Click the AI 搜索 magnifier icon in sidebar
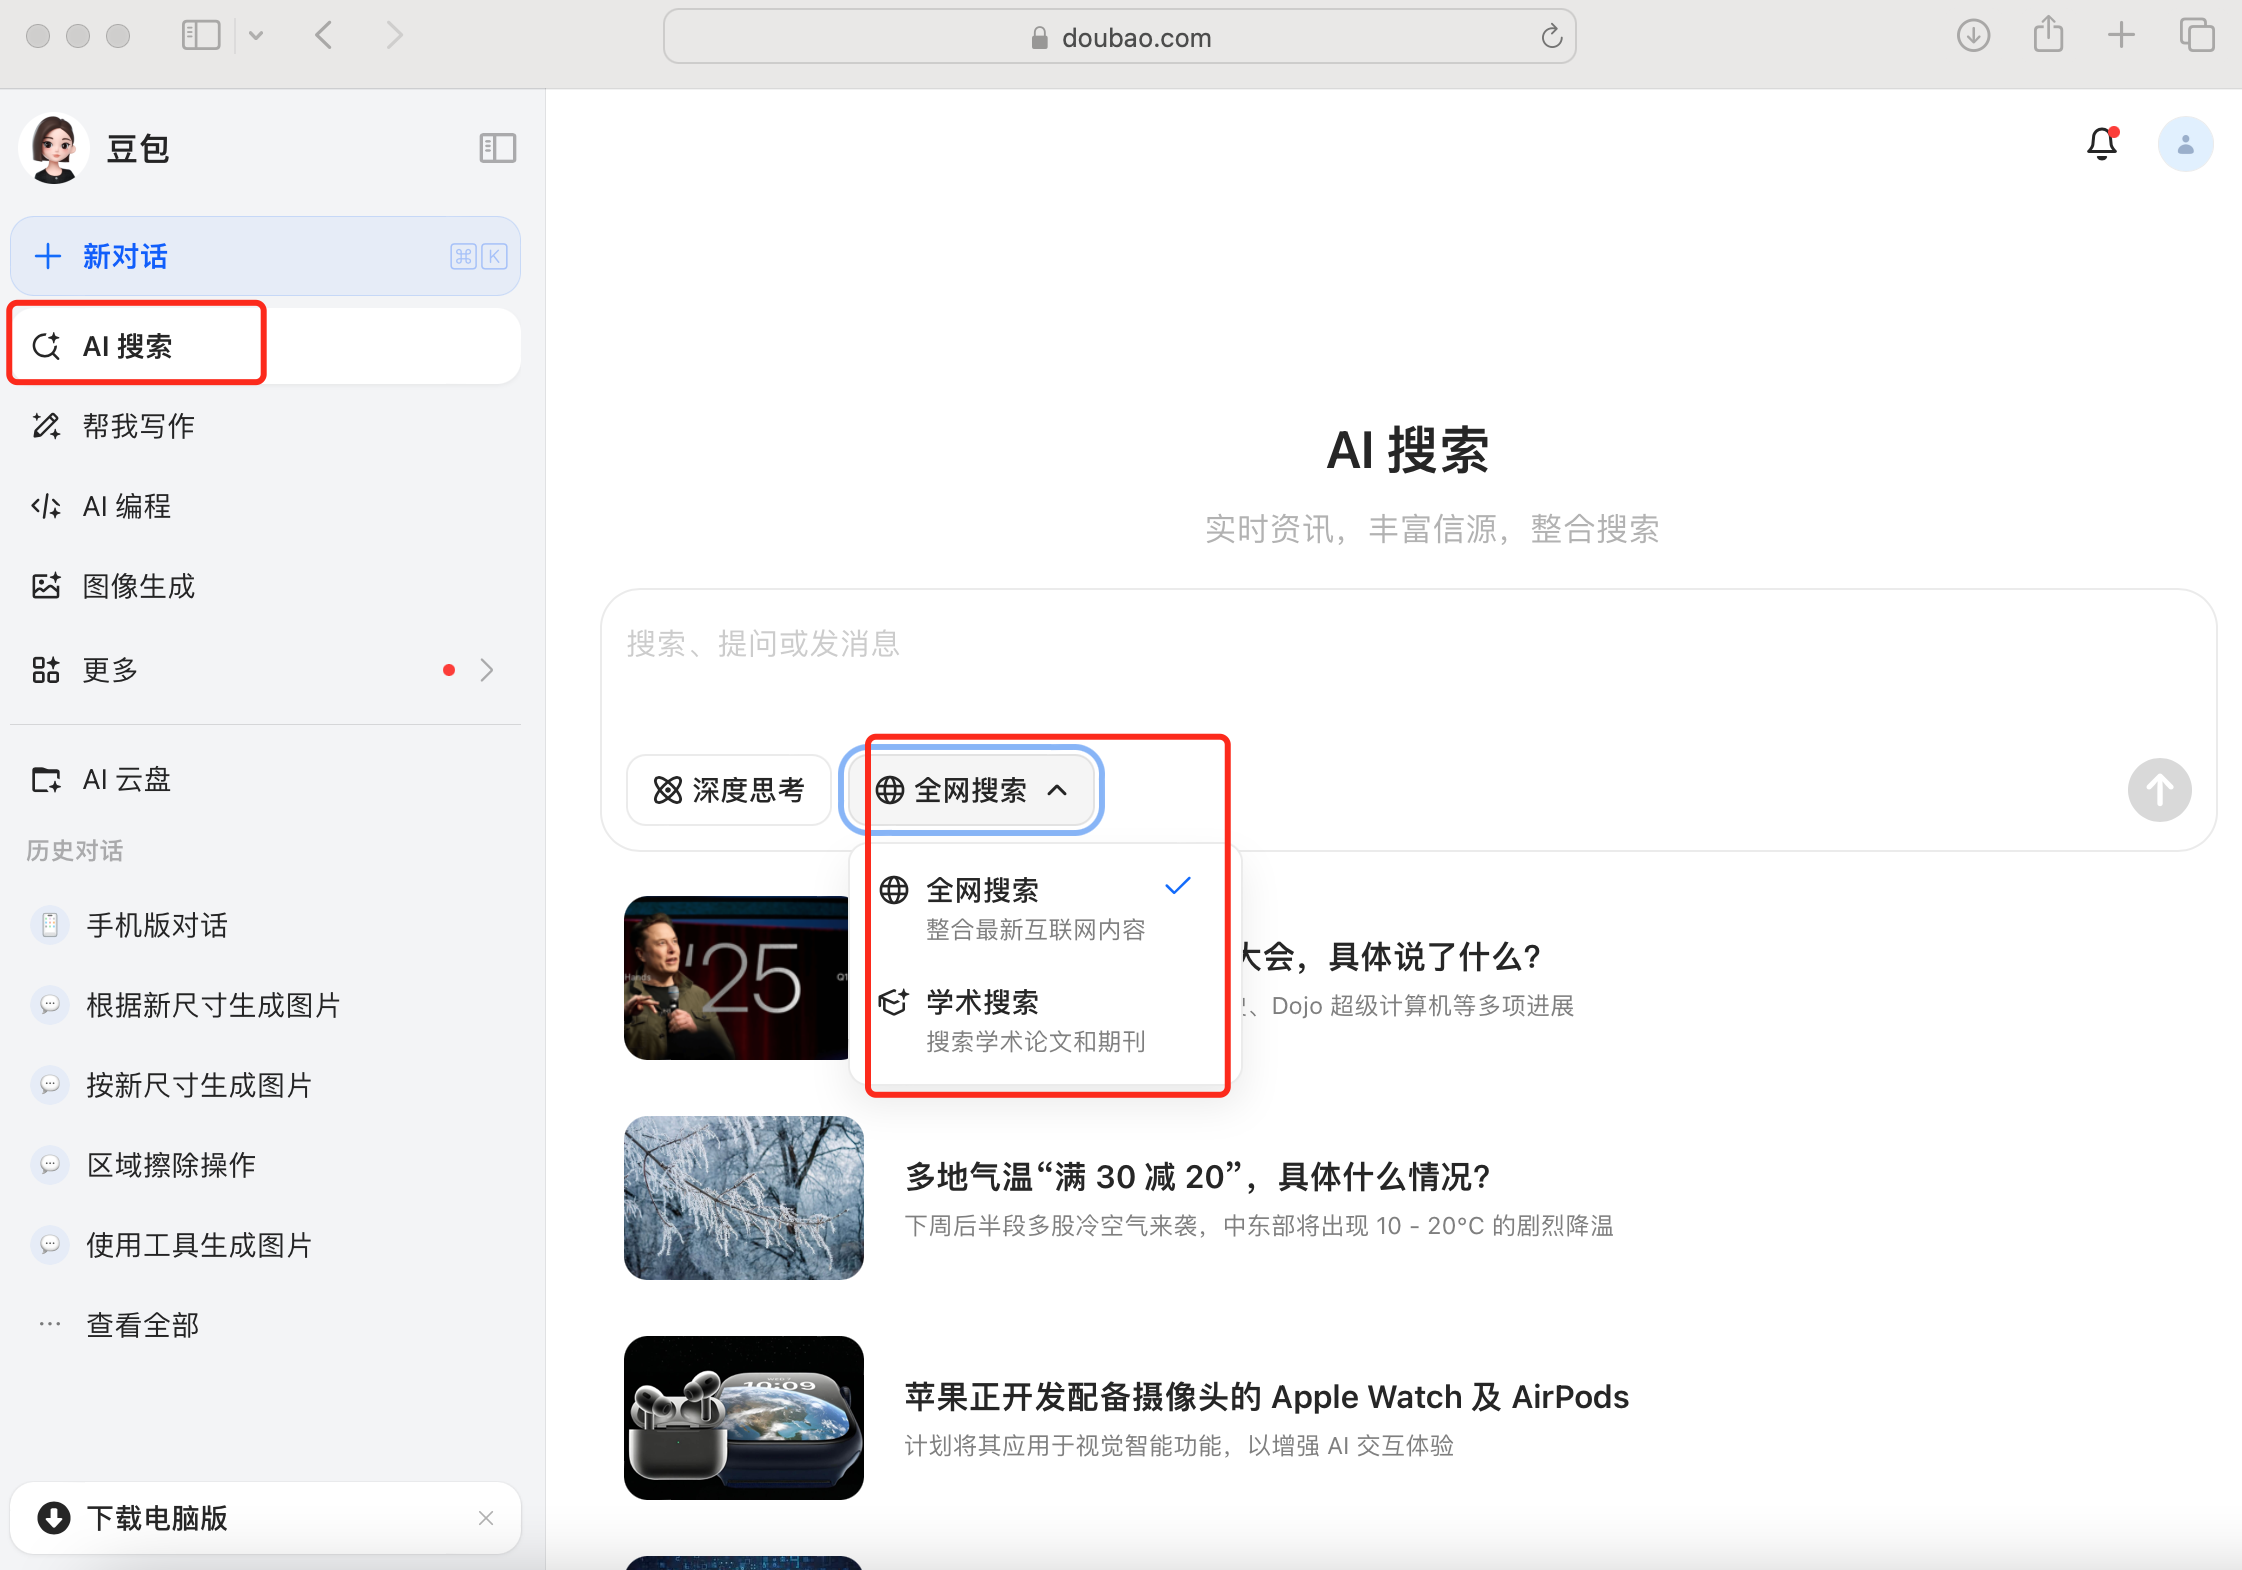This screenshot has height=1570, width=2242. coord(47,346)
